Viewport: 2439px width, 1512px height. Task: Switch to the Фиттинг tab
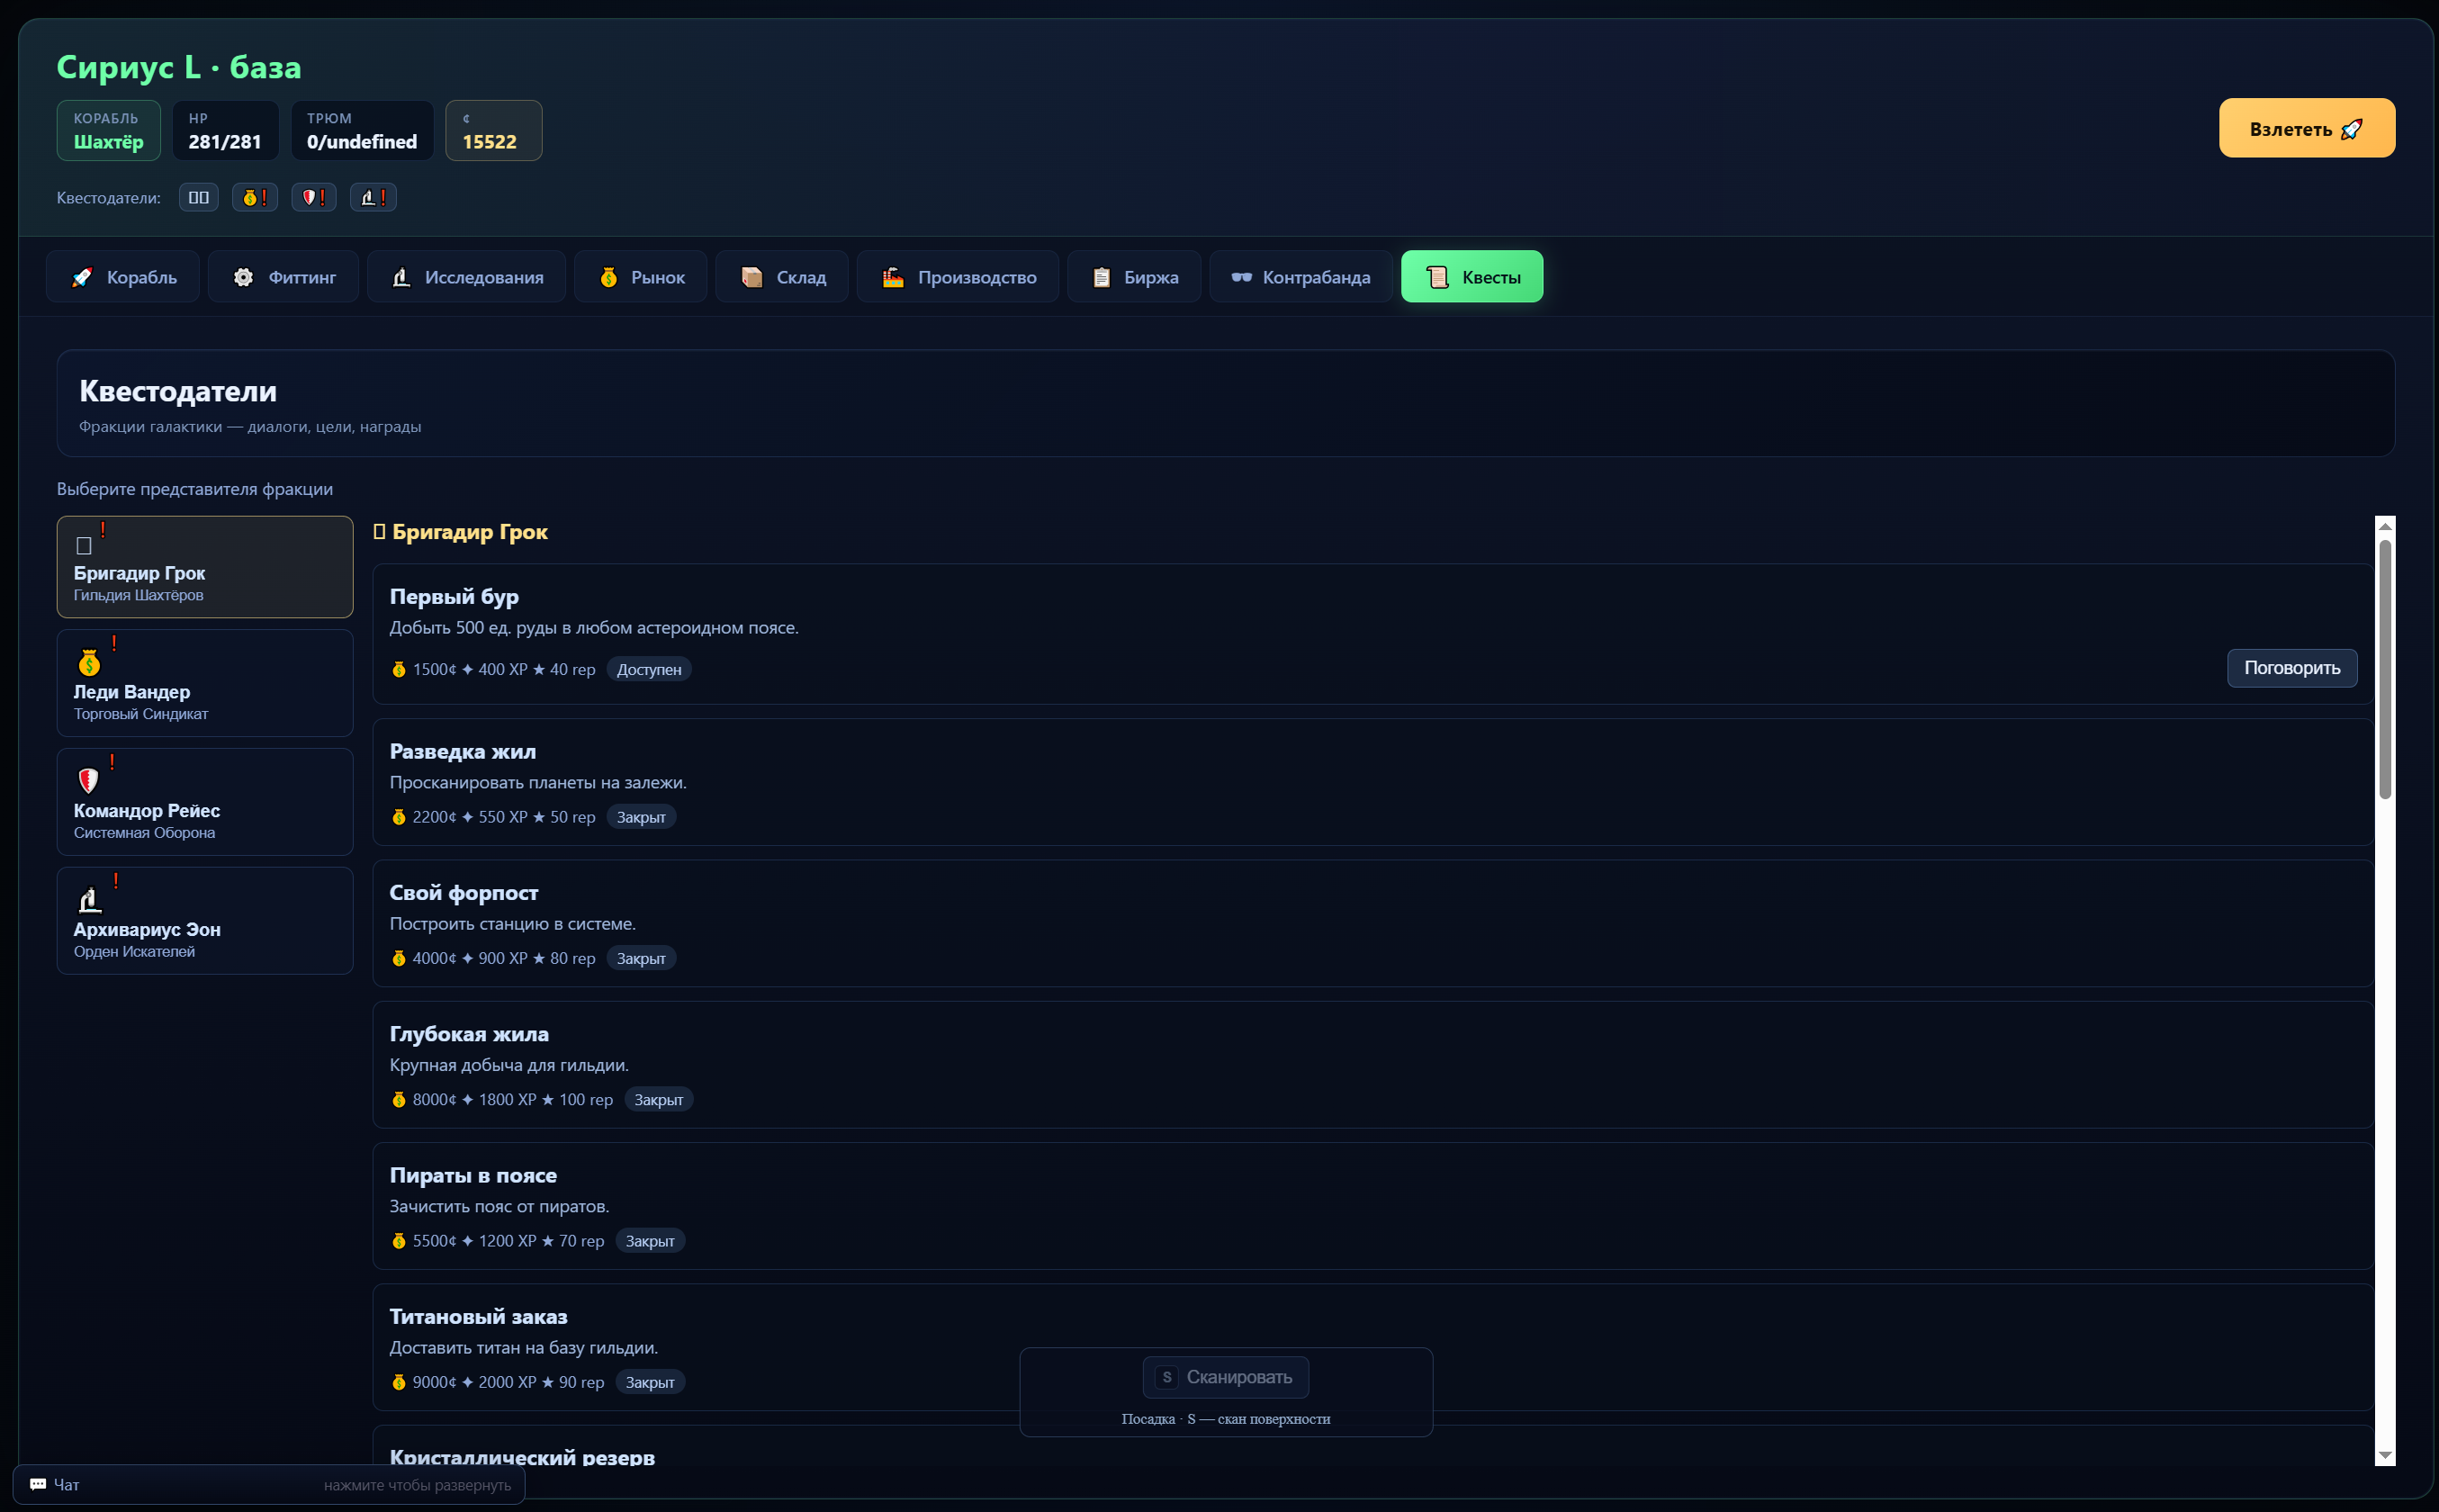283,277
